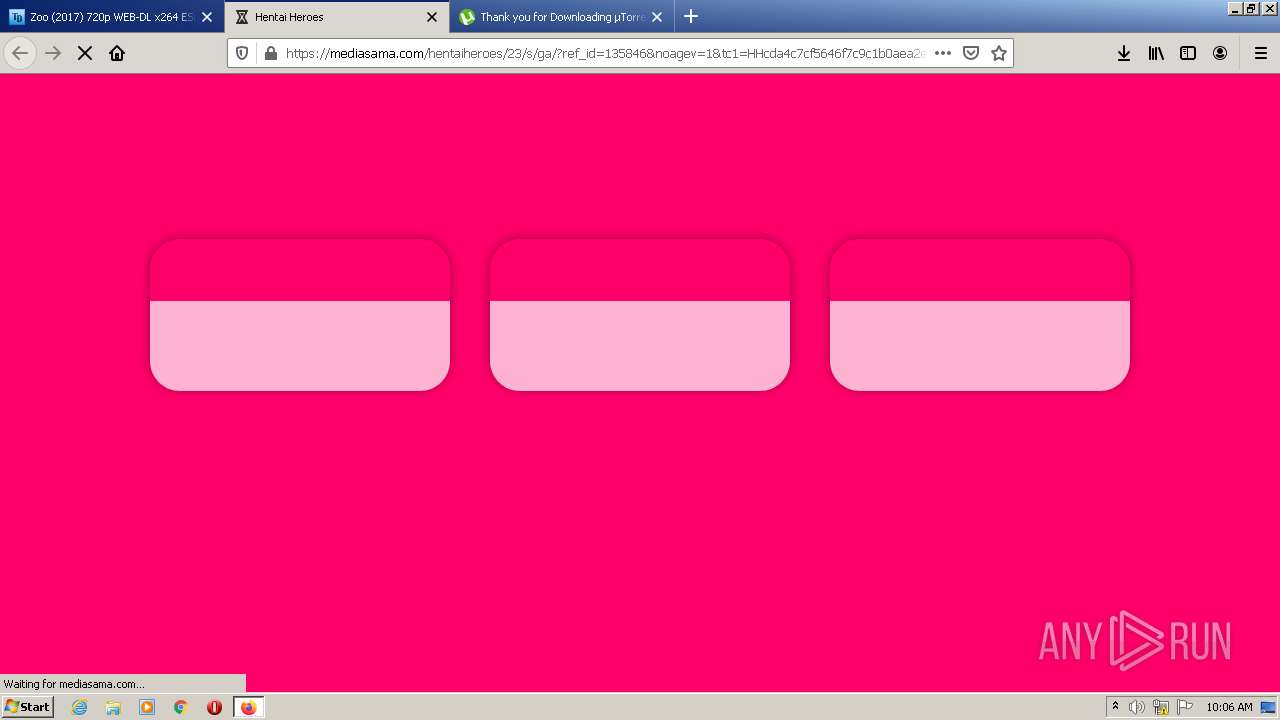Screen dimensions: 1280x720
Task: Go back to the previous page
Action: pos(20,53)
